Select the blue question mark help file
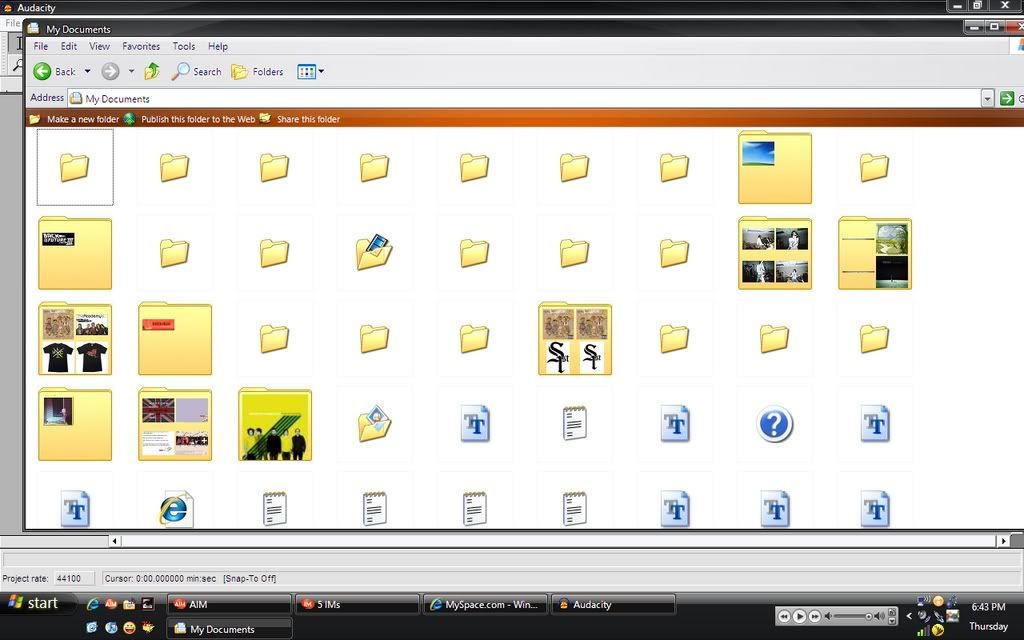 (x=775, y=424)
